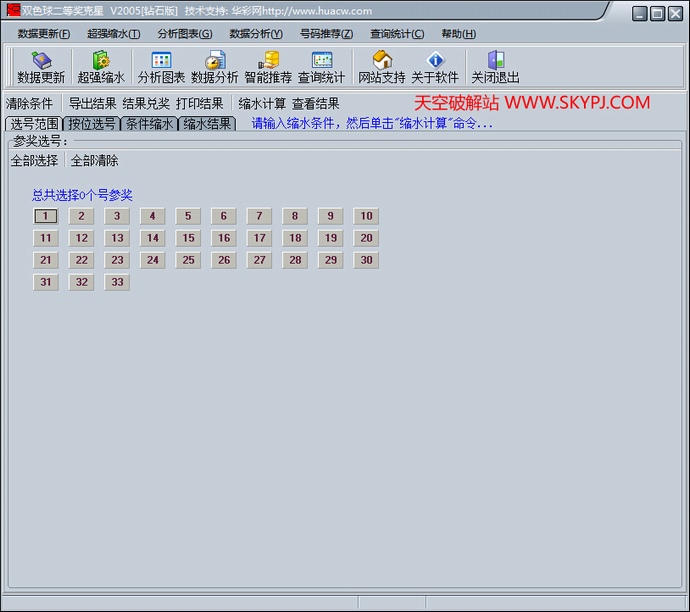Toggle number 7 ball selection

click(259, 216)
